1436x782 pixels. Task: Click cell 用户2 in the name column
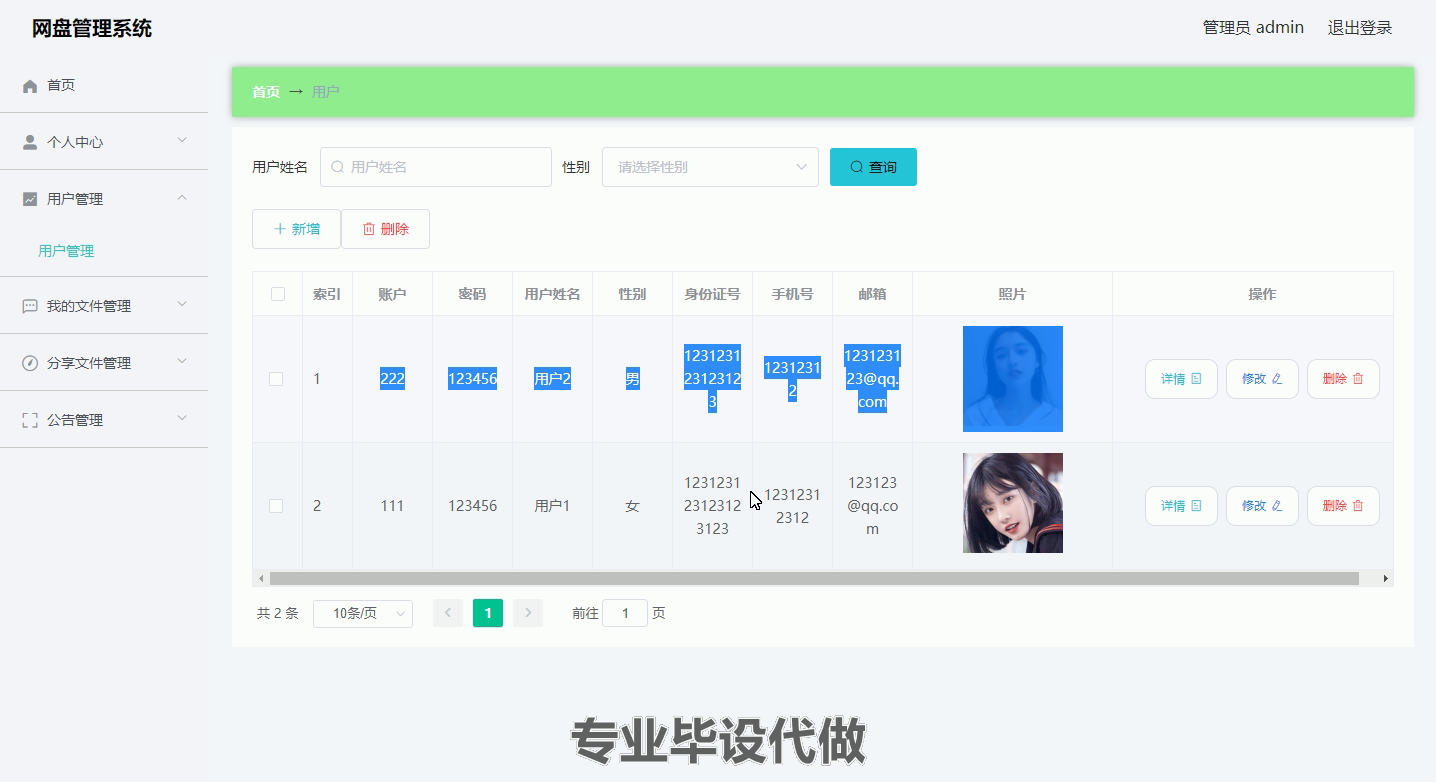click(552, 379)
